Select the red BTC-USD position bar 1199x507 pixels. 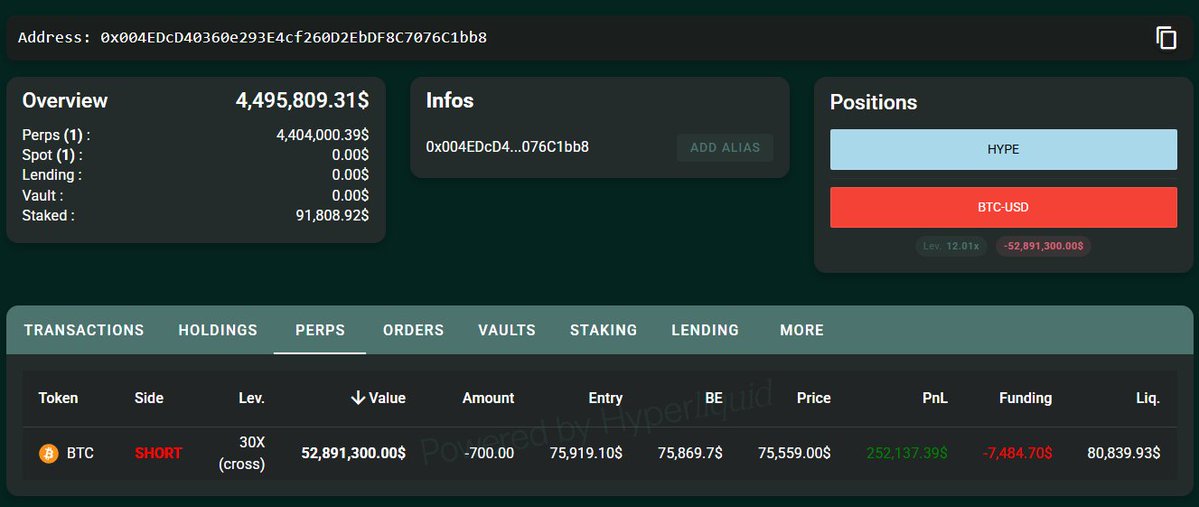(x=1003, y=207)
